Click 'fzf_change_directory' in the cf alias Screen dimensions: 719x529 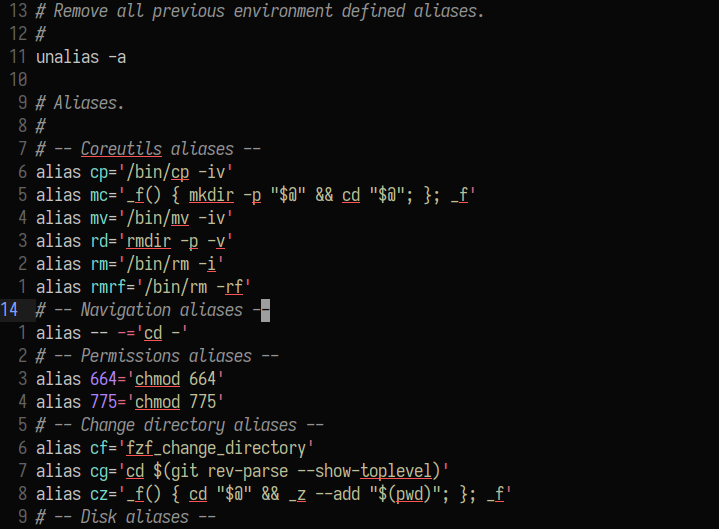(x=216, y=448)
